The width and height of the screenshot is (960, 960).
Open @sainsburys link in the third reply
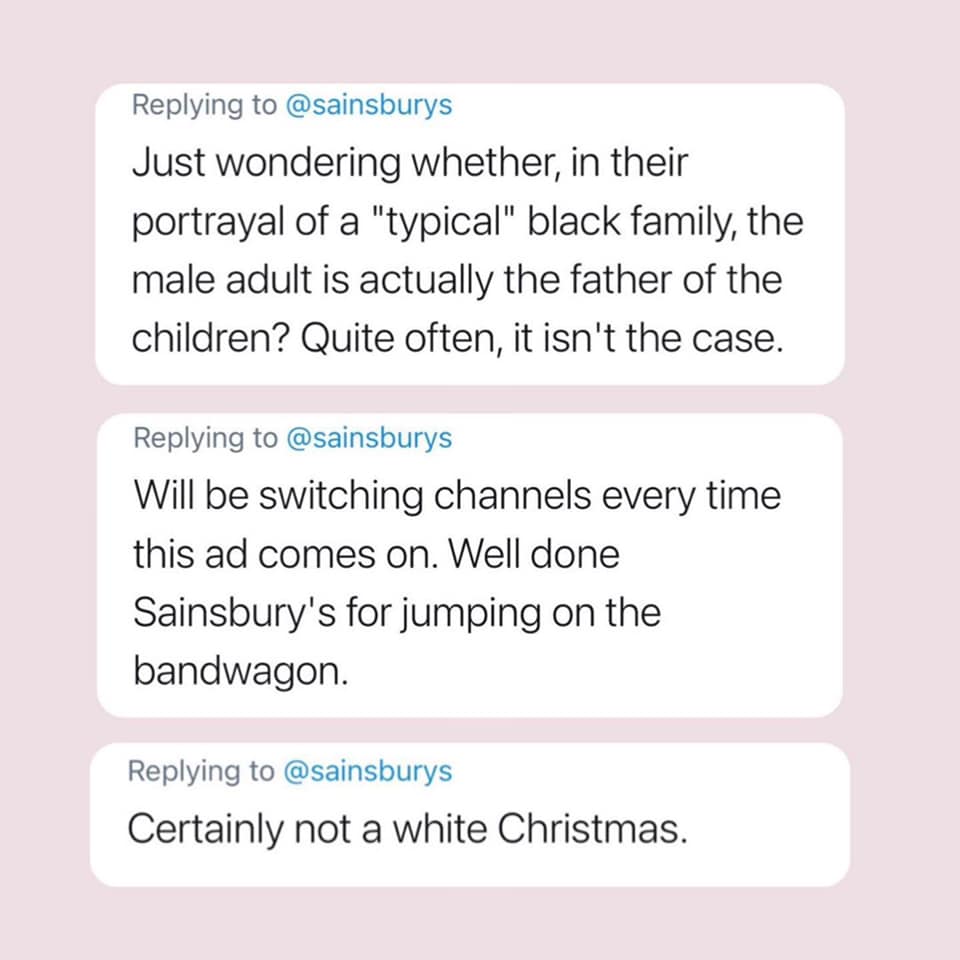[368, 771]
